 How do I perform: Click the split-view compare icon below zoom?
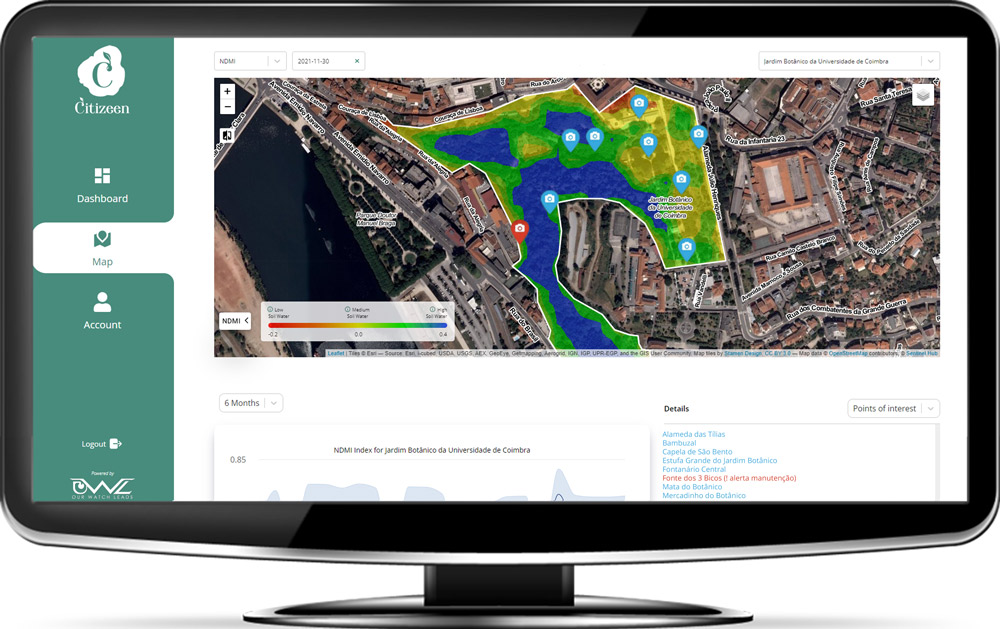(x=227, y=135)
